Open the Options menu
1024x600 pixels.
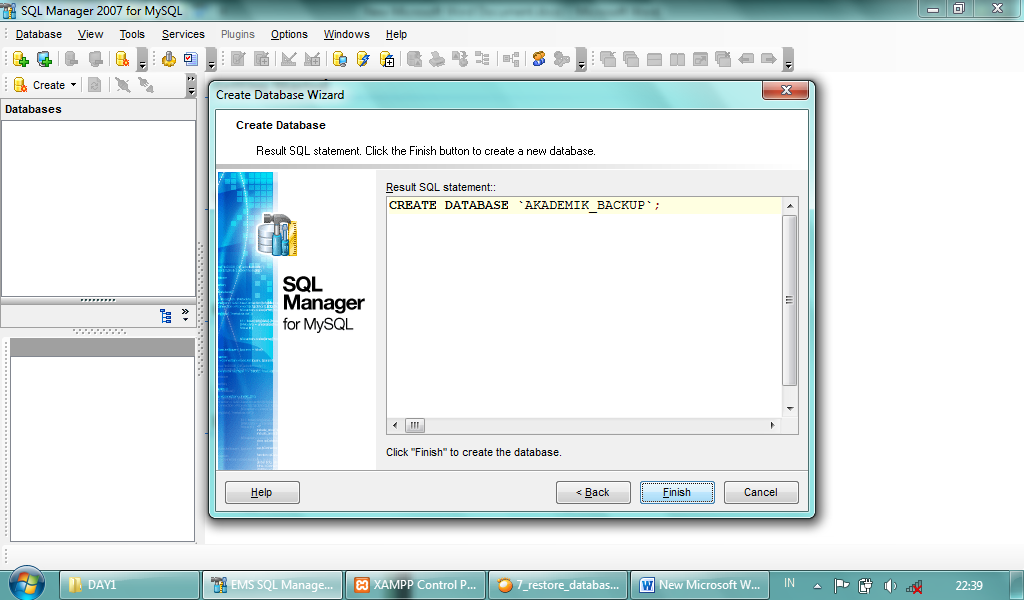pos(289,35)
